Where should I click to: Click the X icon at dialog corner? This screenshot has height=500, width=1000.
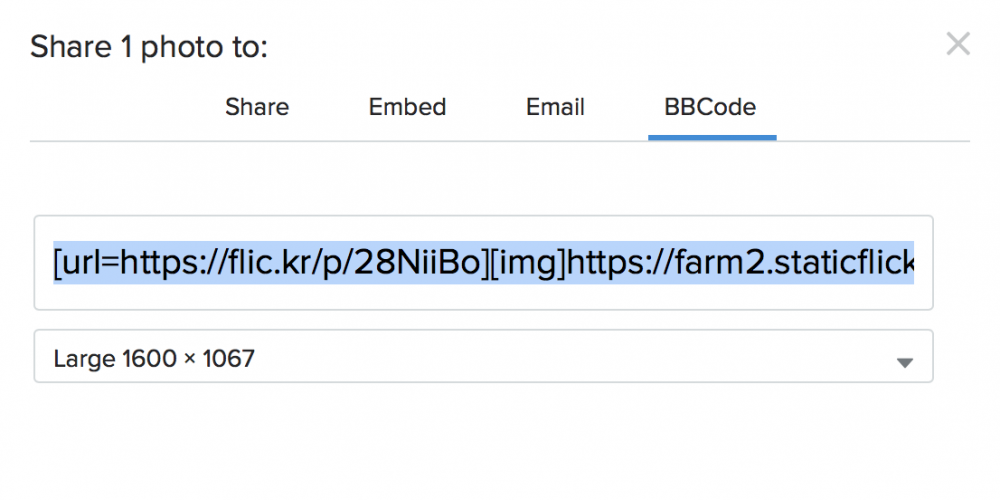tap(958, 44)
